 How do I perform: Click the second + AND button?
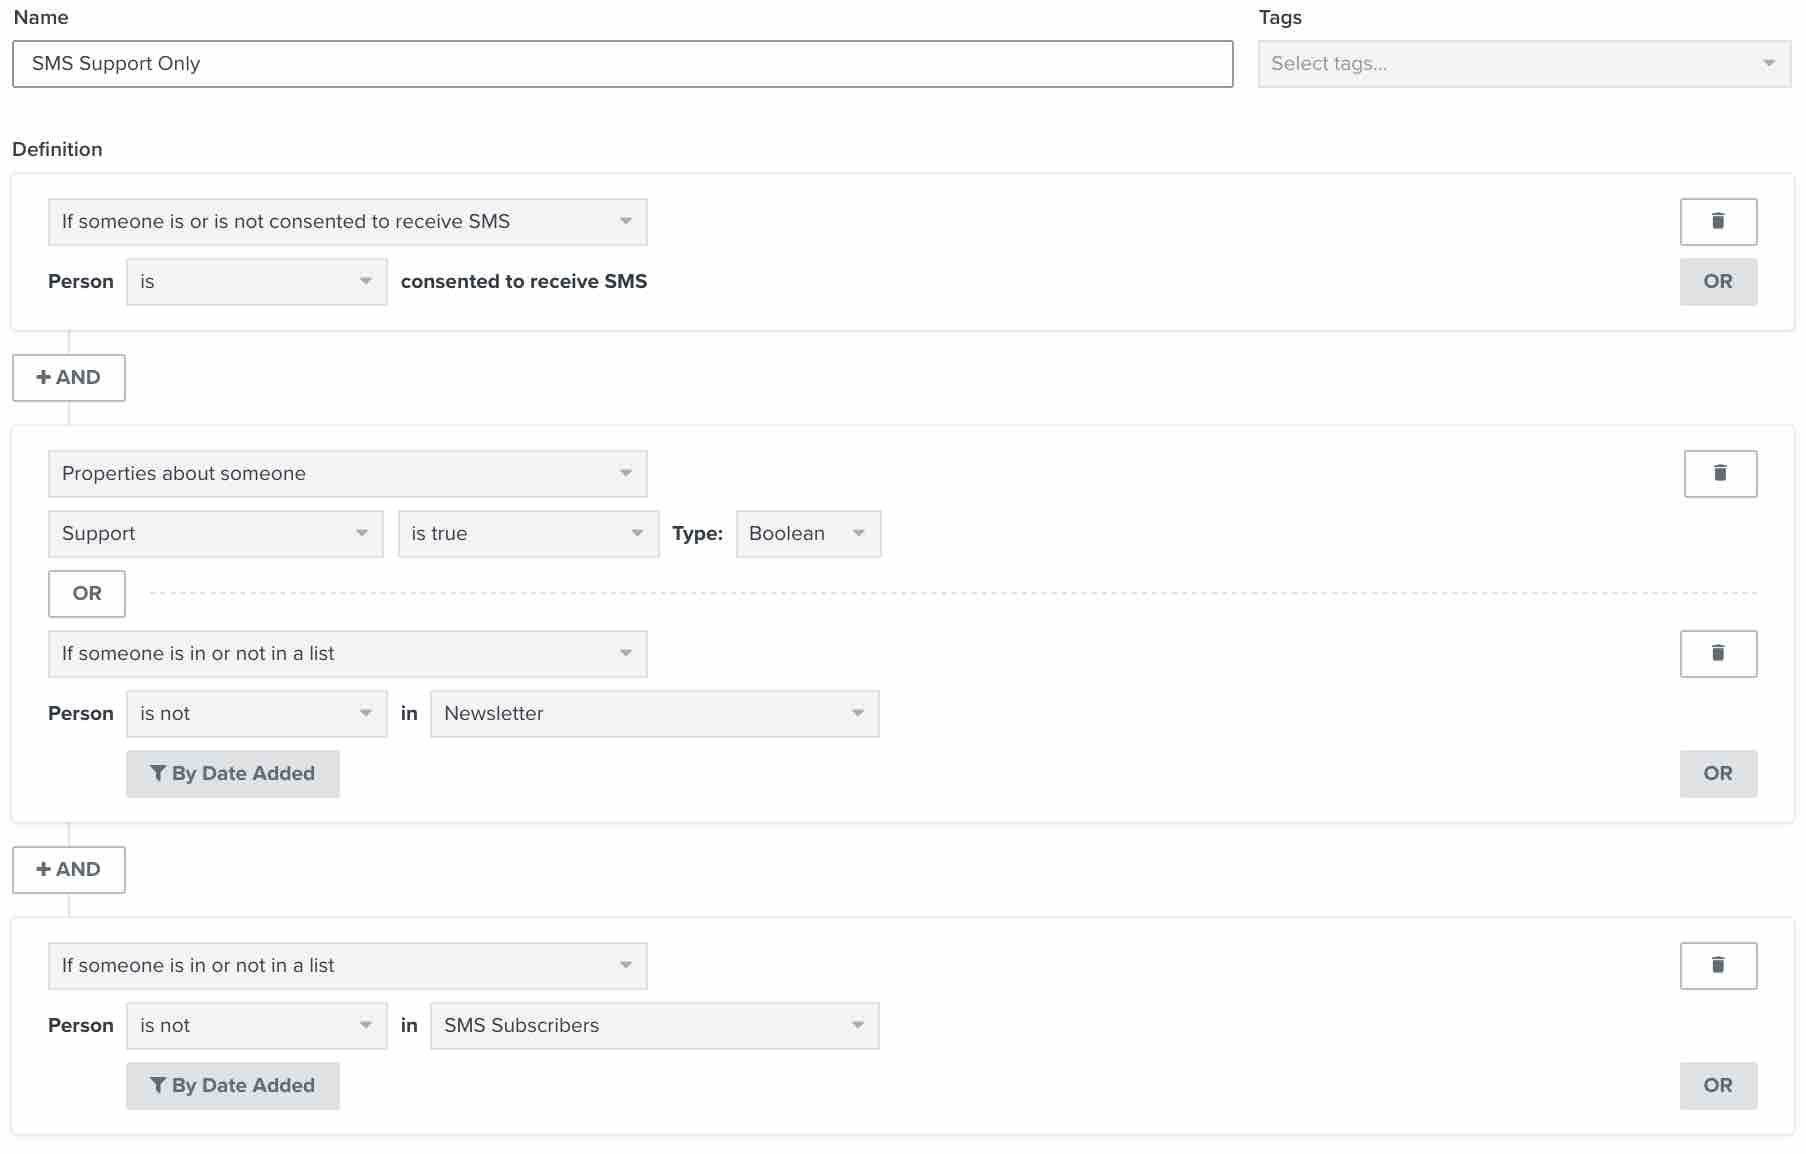click(x=68, y=869)
